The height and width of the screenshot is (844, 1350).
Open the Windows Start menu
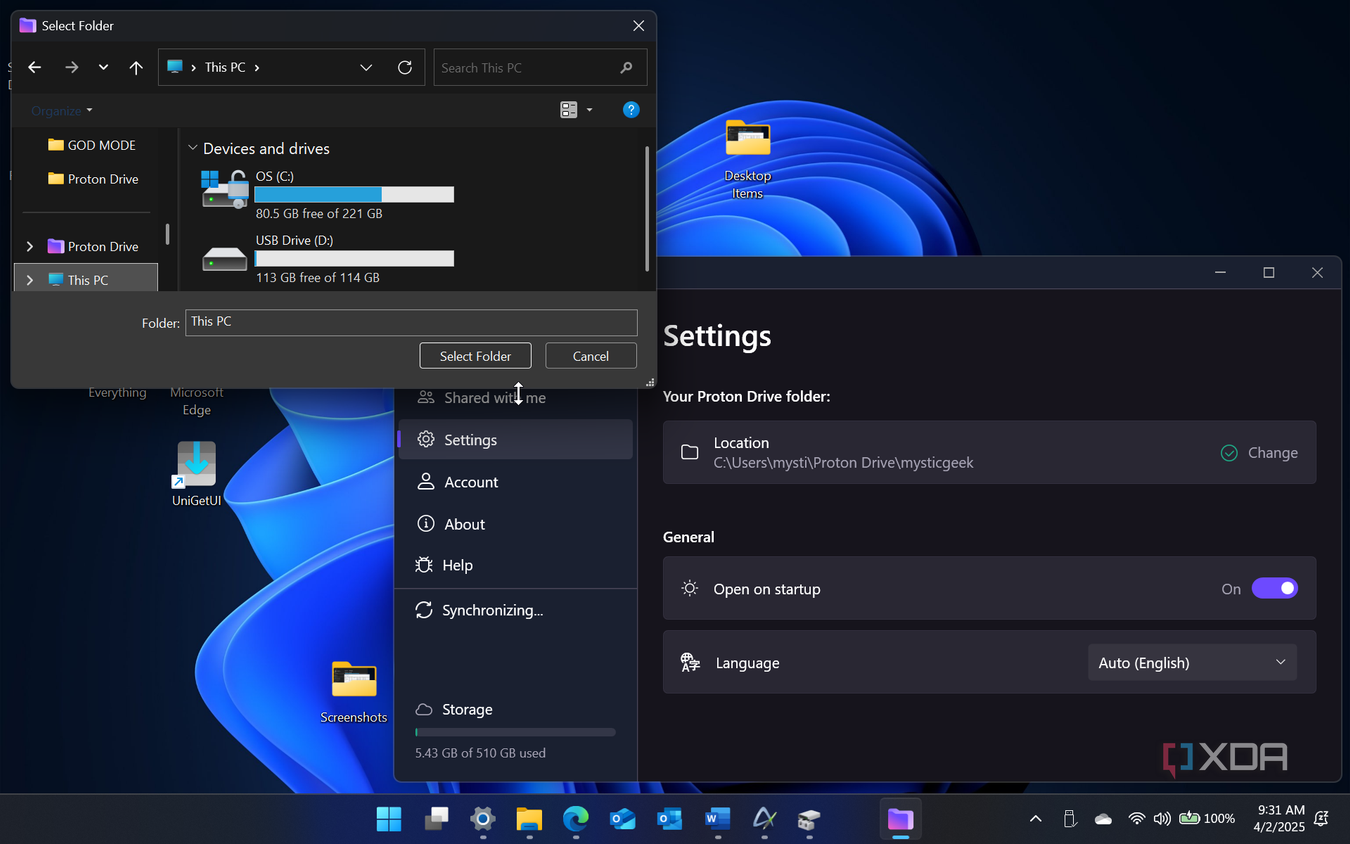click(x=389, y=819)
